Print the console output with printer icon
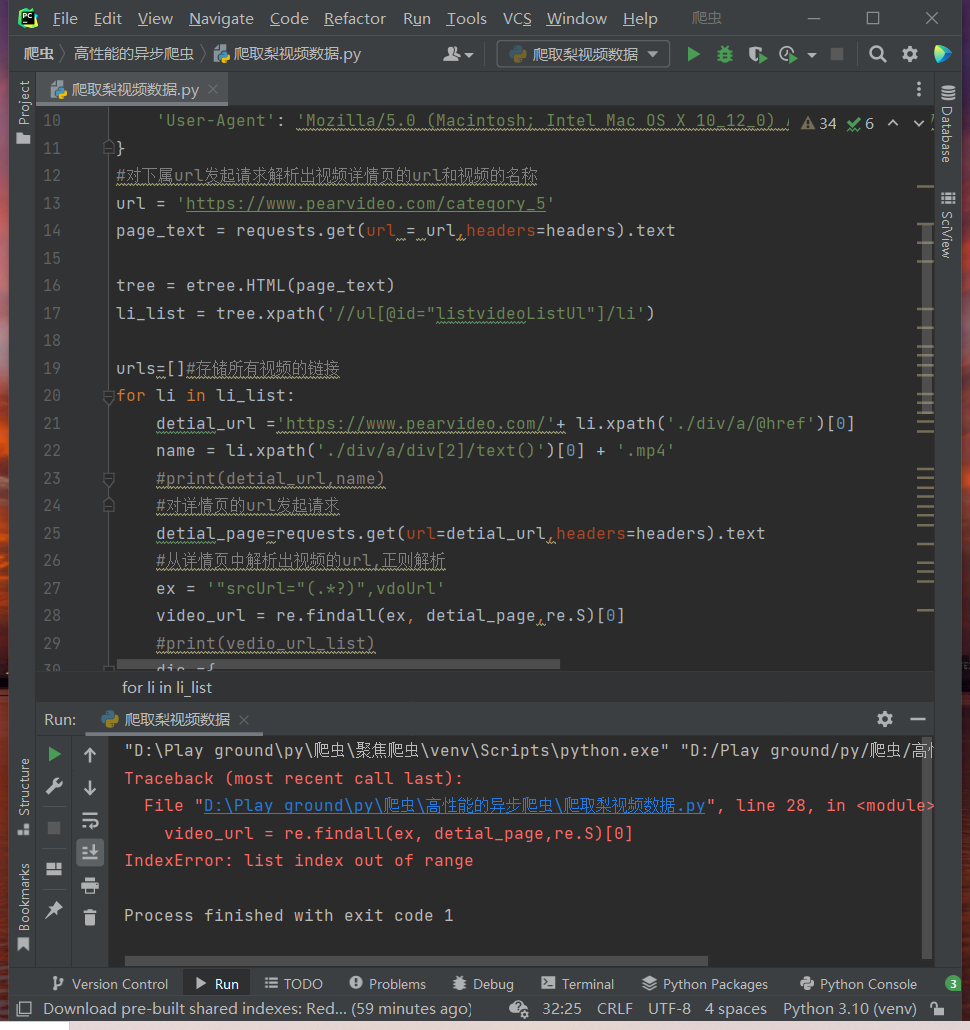 [x=90, y=885]
